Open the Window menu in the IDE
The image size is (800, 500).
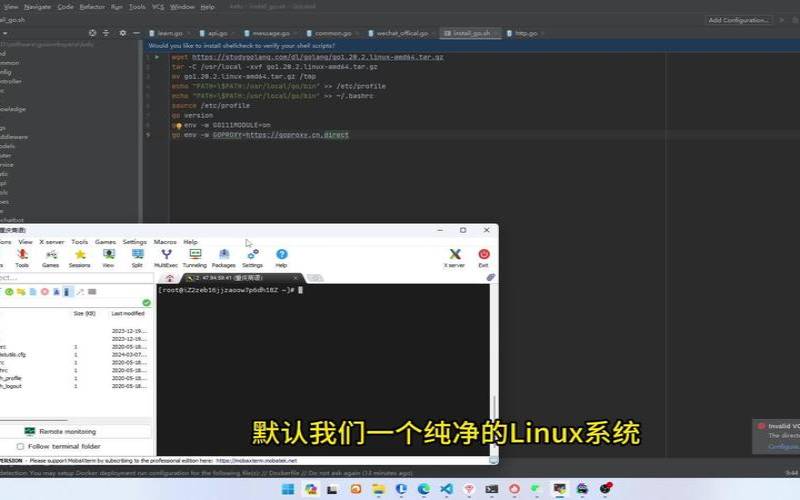[x=182, y=7]
